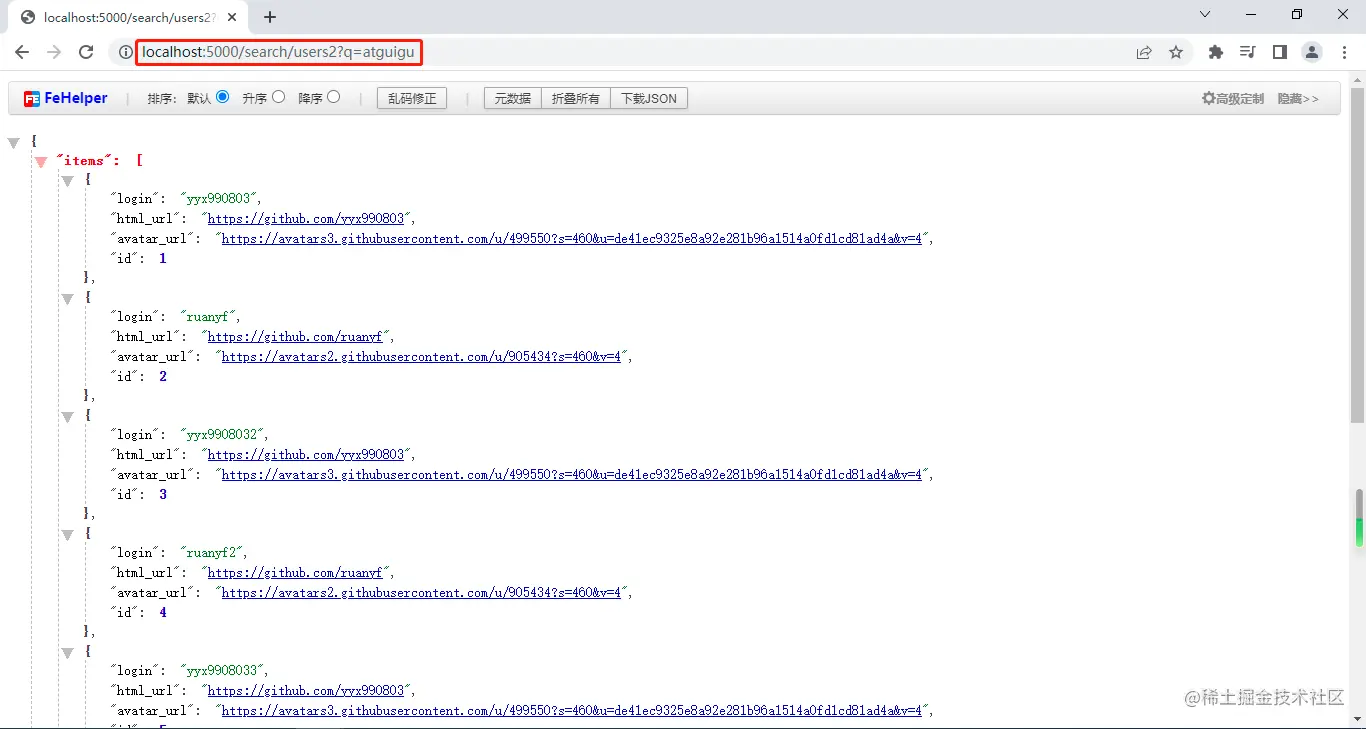The height and width of the screenshot is (729, 1366).
Task: Click 折叠所有 to collapse all
Action: pyautogui.click(x=576, y=98)
